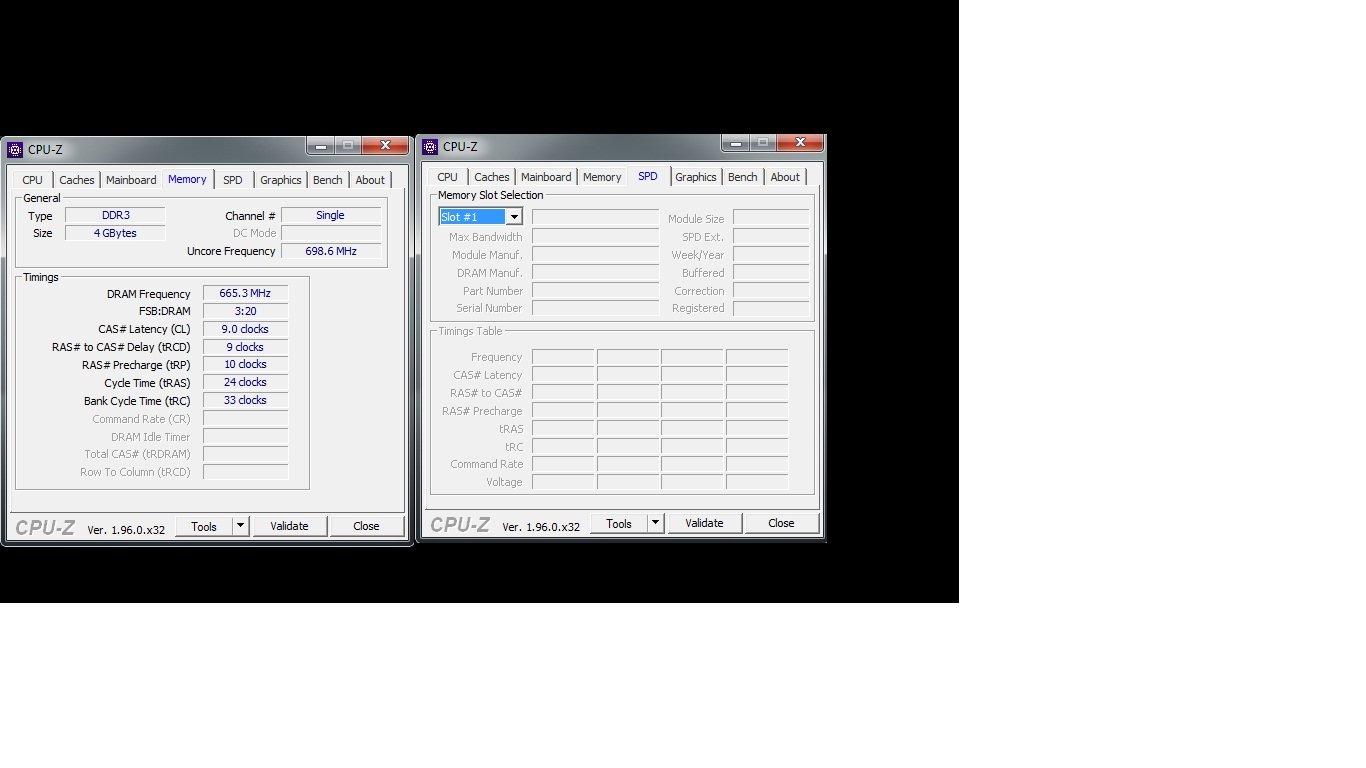The width and height of the screenshot is (1366, 768).
Task: Open Mainboard tab in left CPU-Z window
Action: click(x=131, y=180)
